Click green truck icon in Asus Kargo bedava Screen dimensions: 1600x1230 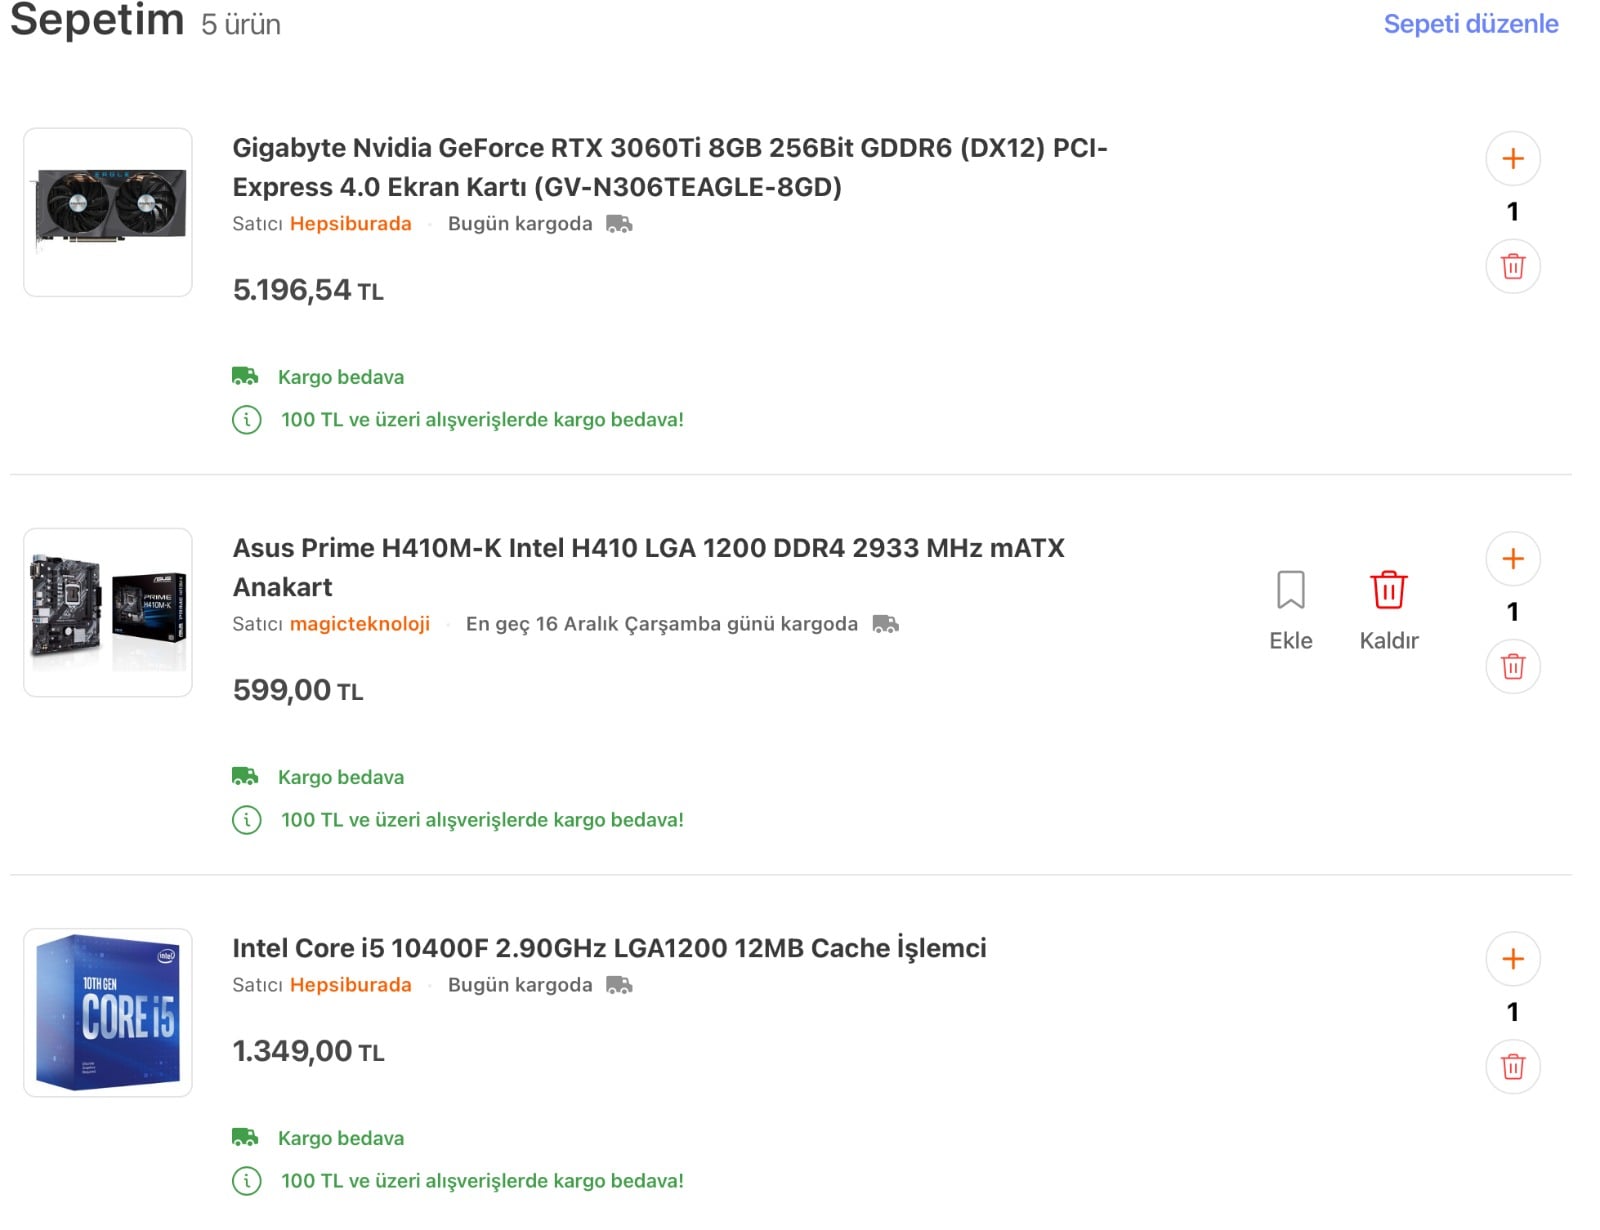[245, 776]
